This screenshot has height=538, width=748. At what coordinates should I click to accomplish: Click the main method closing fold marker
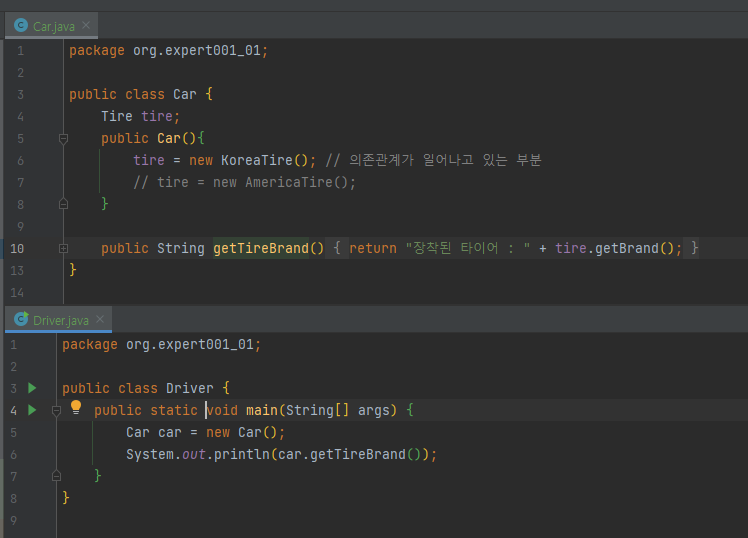click(x=56, y=476)
